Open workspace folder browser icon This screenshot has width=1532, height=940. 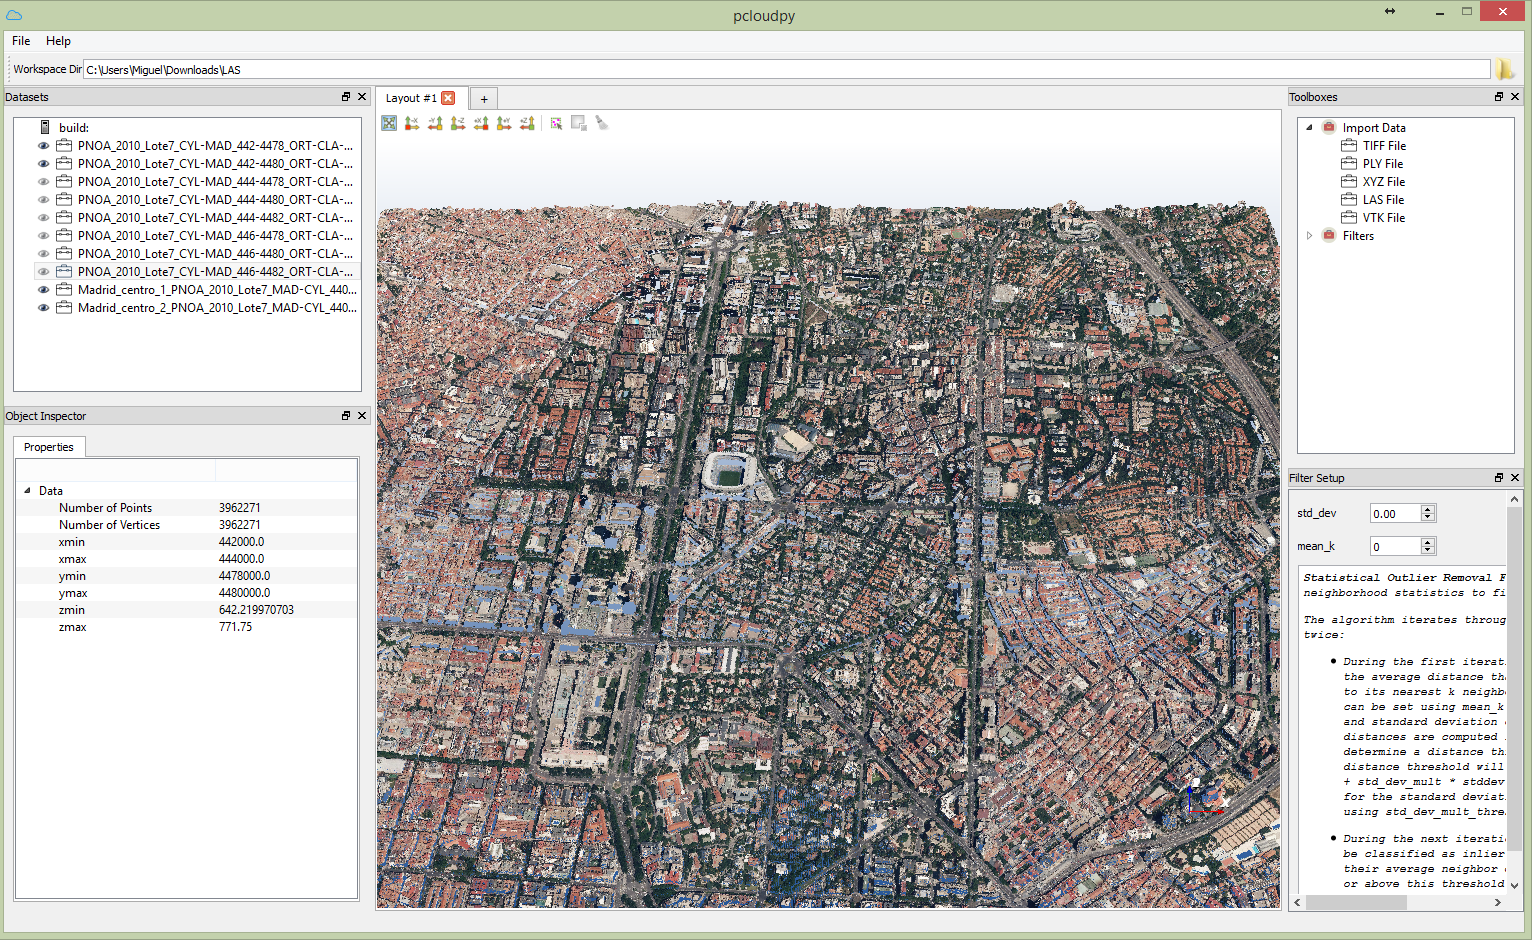point(1504,69)
